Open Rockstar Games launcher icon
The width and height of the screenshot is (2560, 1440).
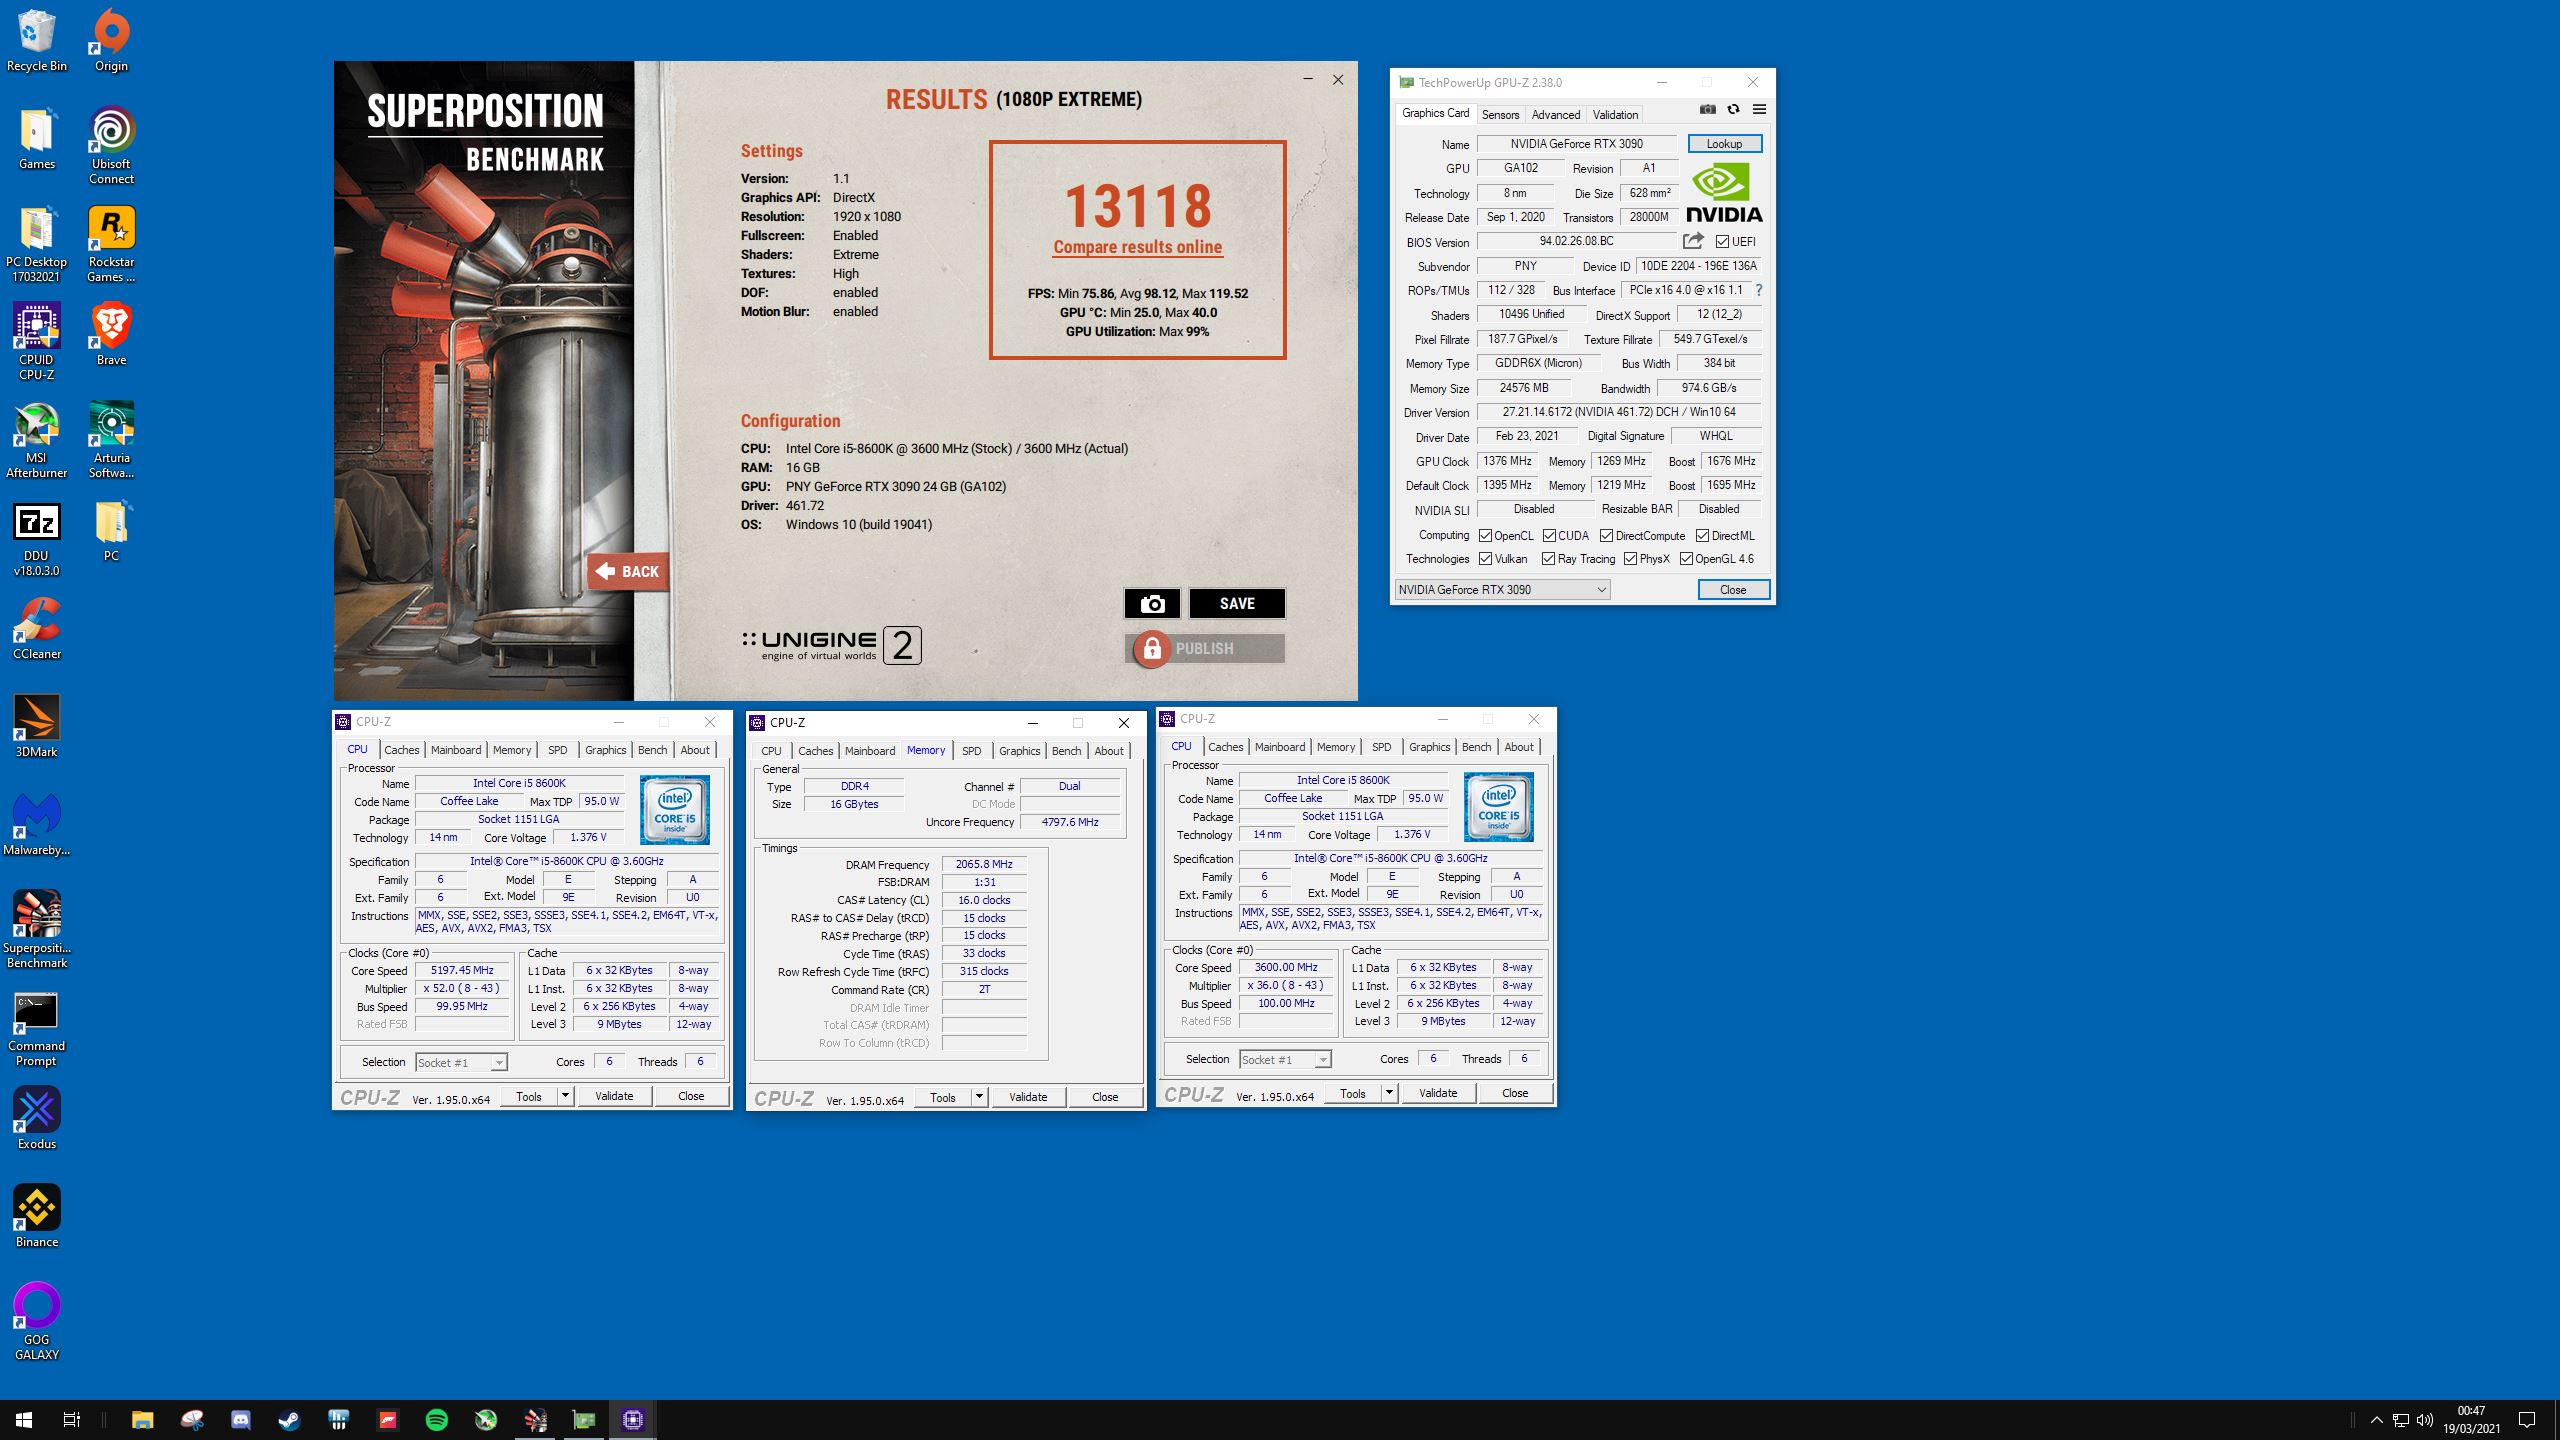(111, 245)
